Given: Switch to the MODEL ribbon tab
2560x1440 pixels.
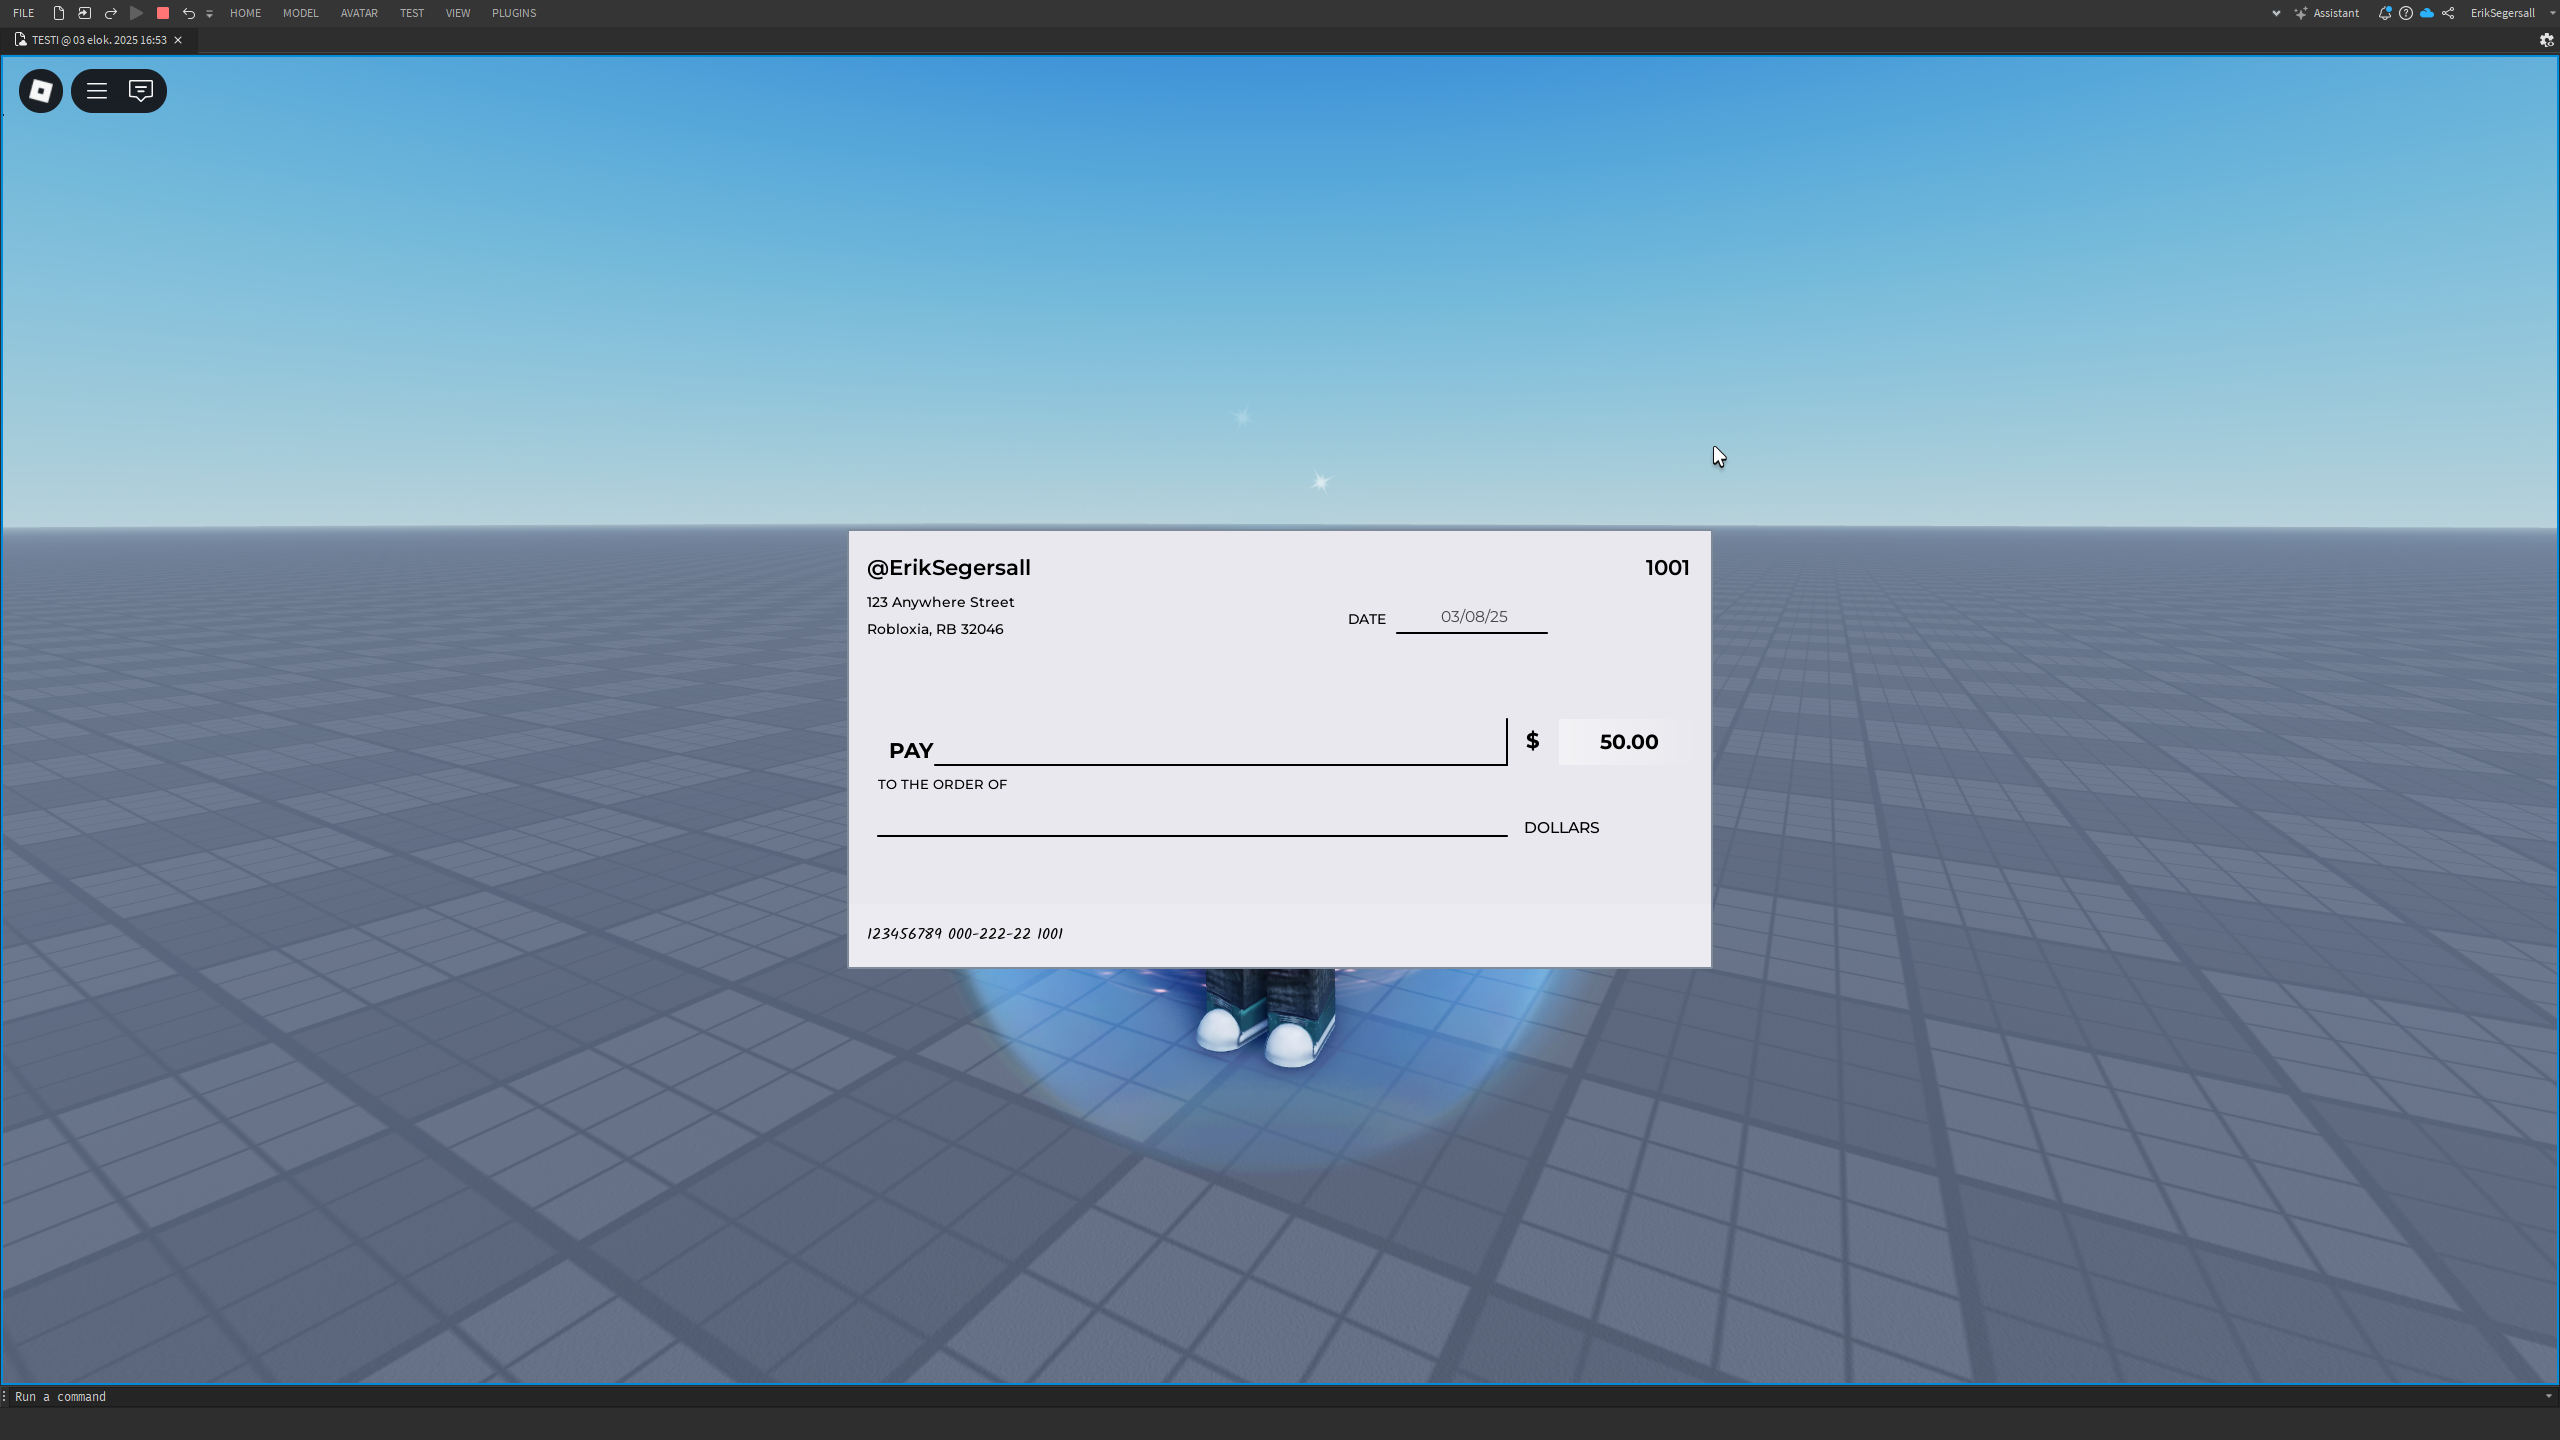Looking at the screenshot, I should (x=301, y=13).
